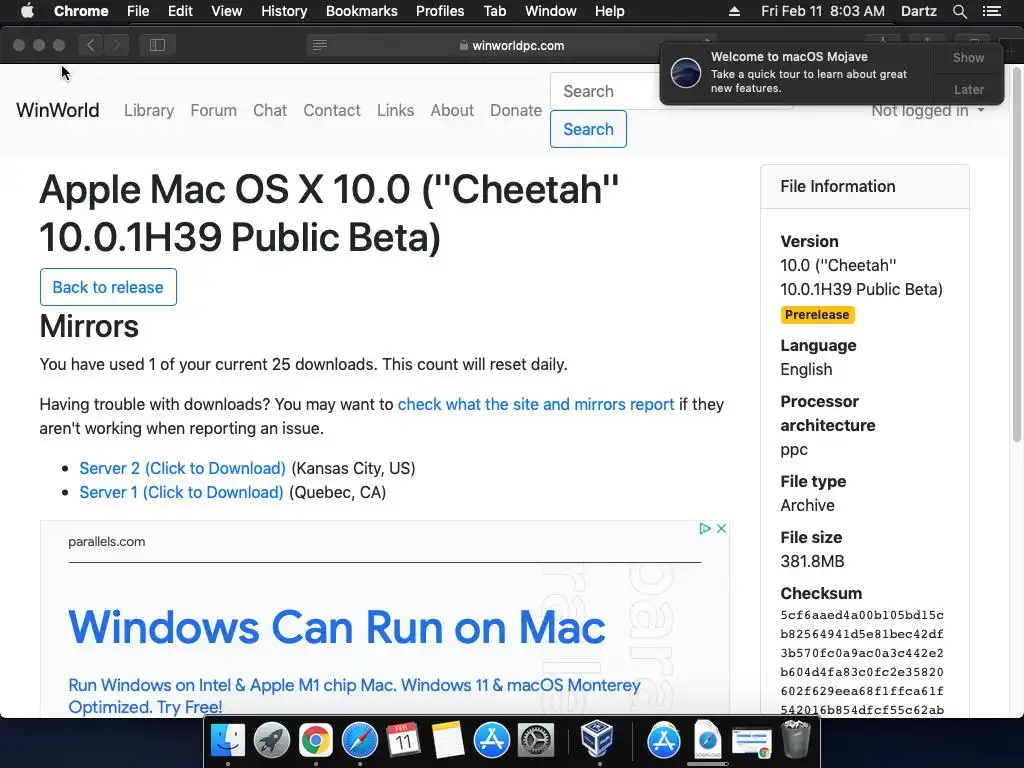Open check what the site and mirrors report link

(536, 404)
